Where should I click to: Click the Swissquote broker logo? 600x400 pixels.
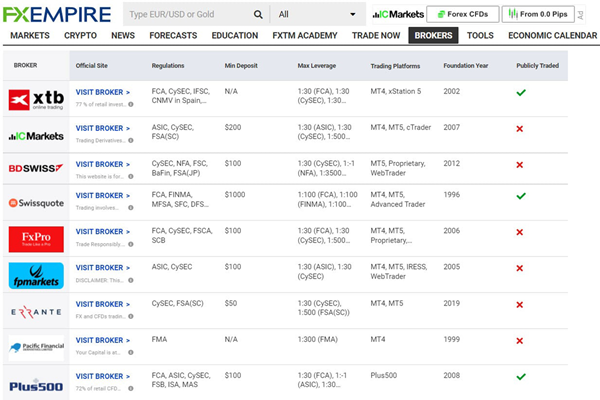click(35, 202)
